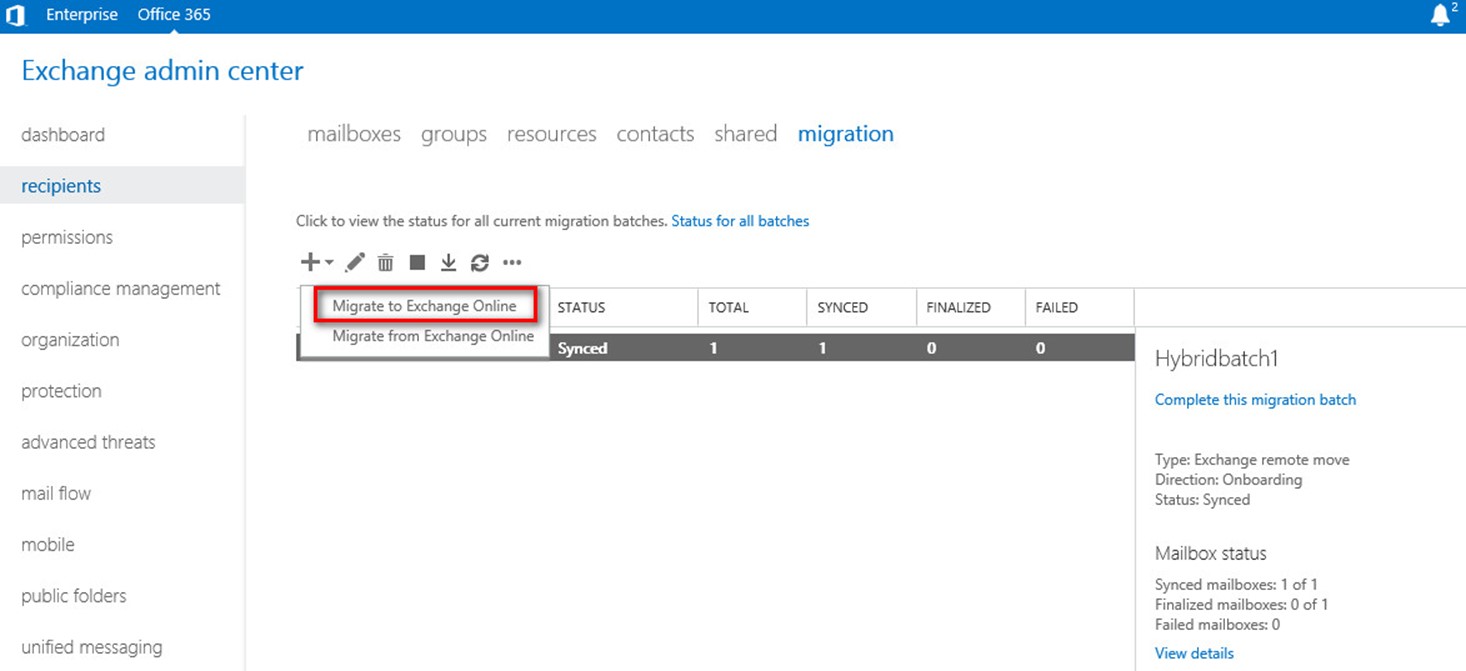
Task: Click the Exchange admin center title
Action: pyautogui.click(x=162, y=71)
